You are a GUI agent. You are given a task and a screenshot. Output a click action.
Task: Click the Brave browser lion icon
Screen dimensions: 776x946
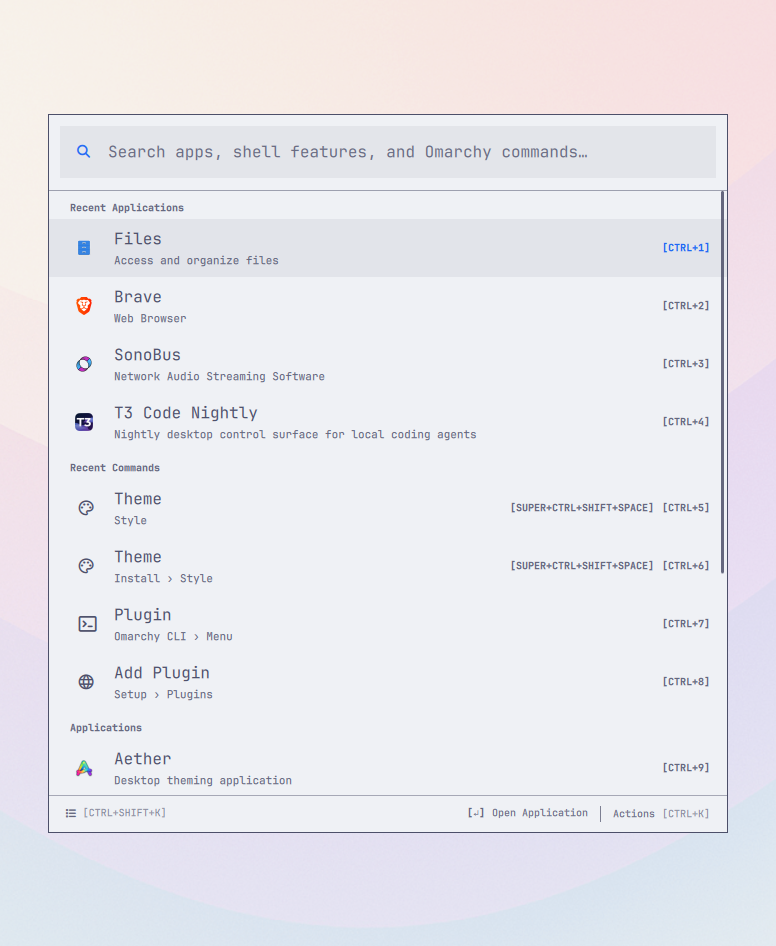(84, 306)
